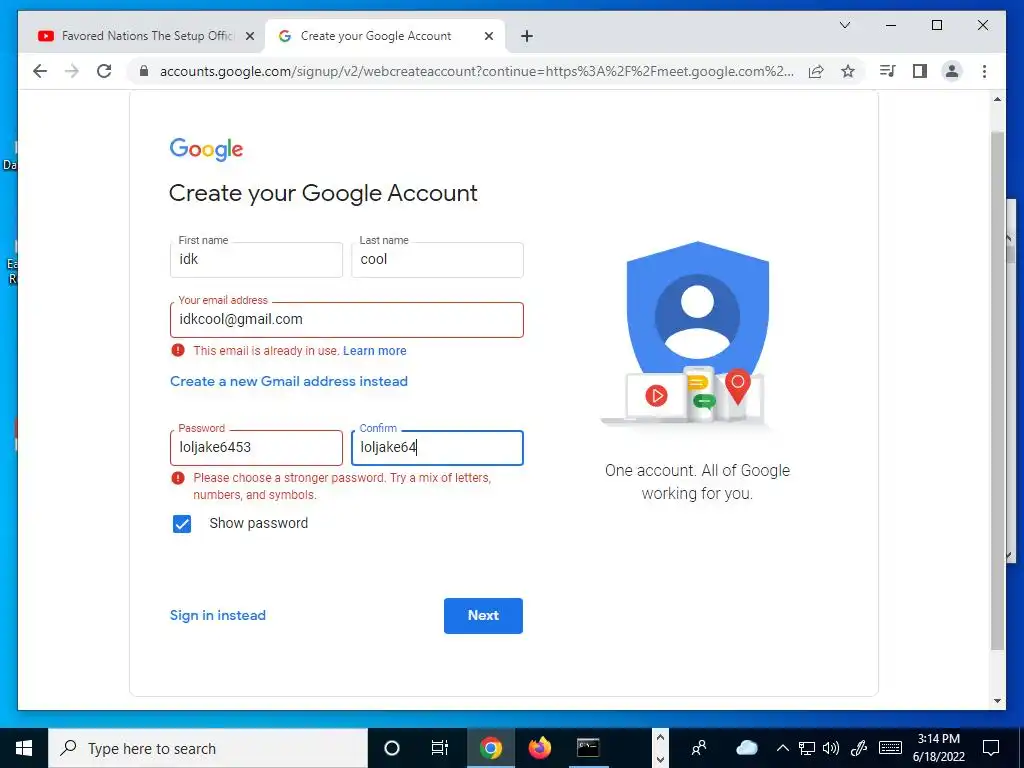Click Create a new Gmail address instead
This screenshot has width=1024, height=768.
[x=289, y=381]
